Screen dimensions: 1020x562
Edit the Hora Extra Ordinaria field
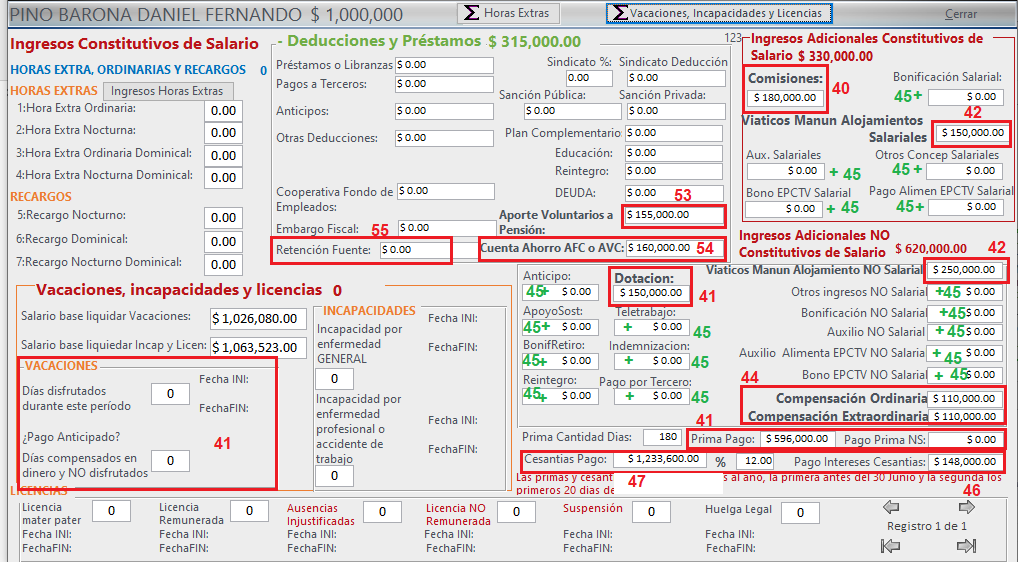223,111
